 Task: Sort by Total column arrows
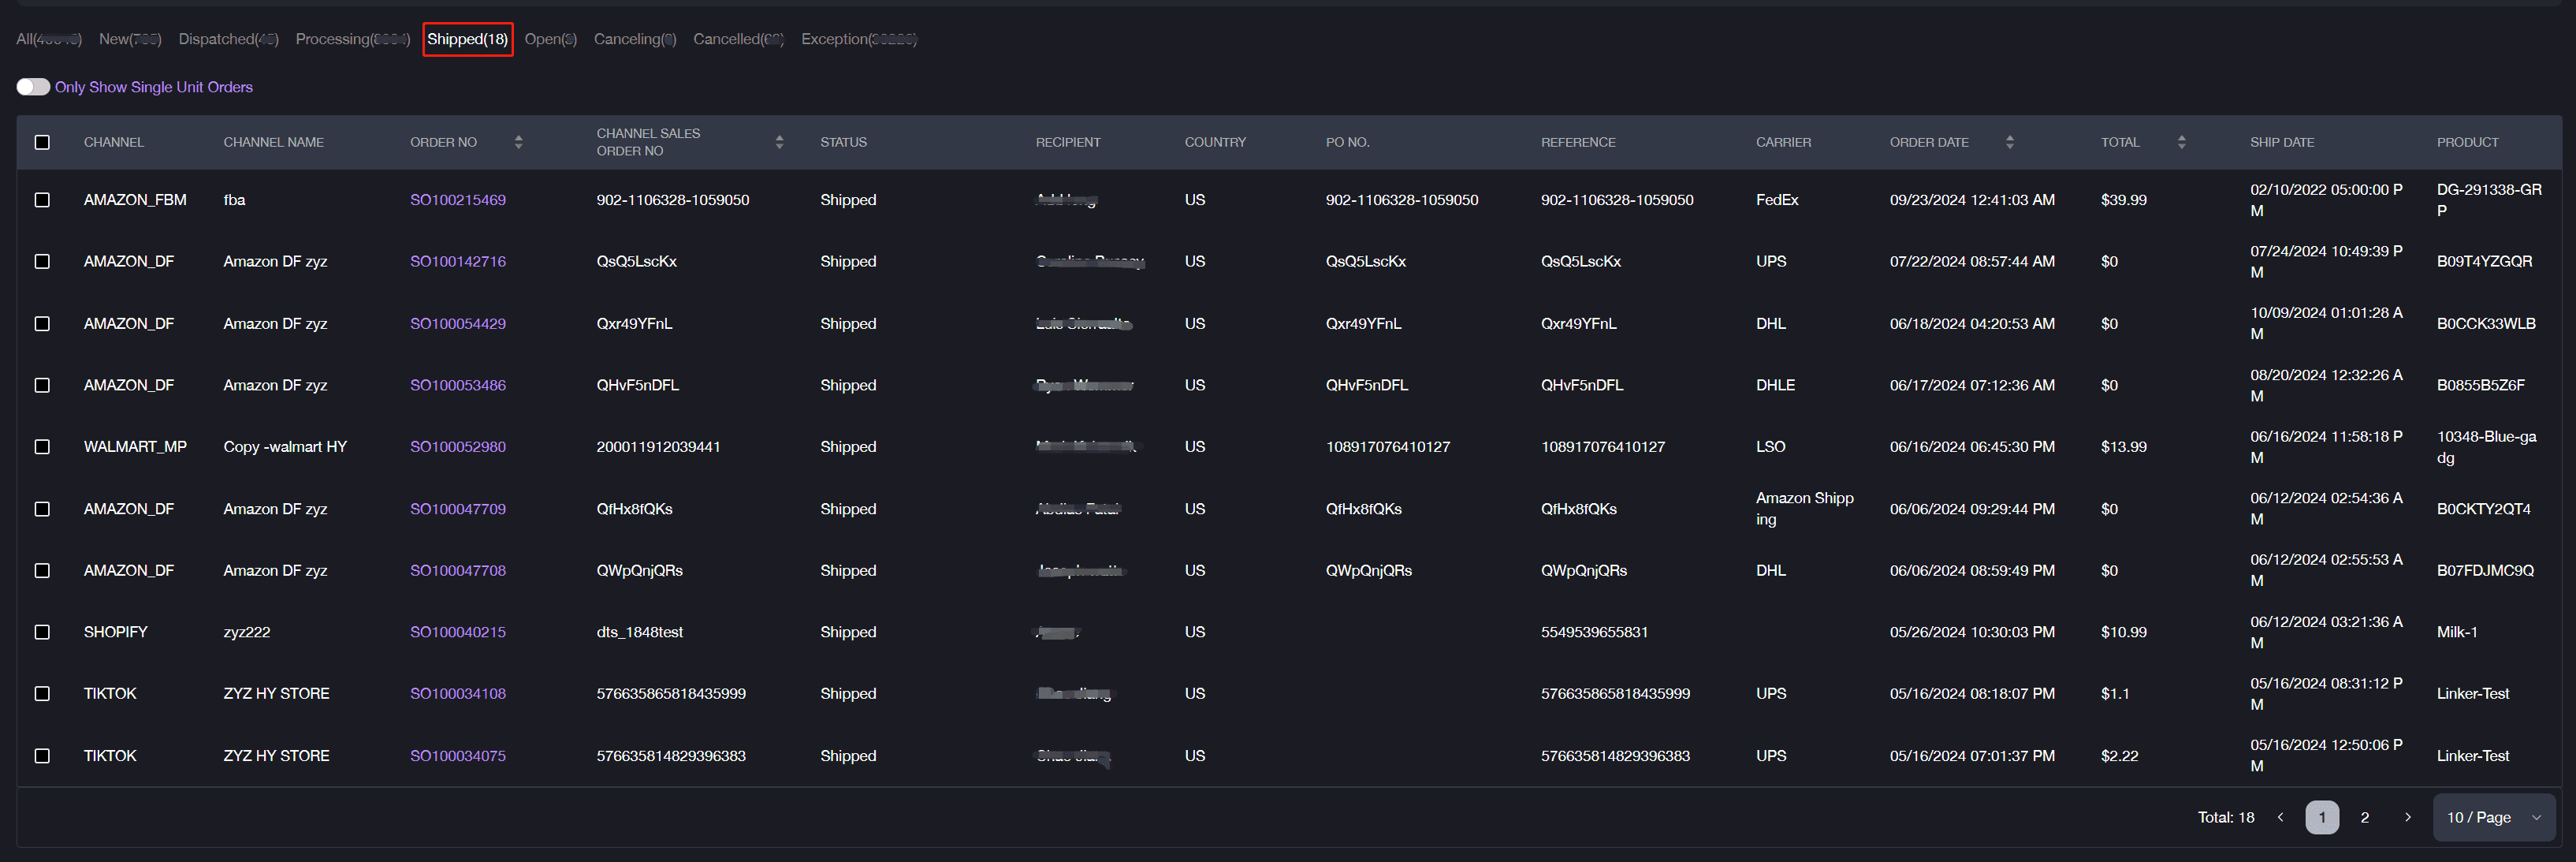(2181, 142)
